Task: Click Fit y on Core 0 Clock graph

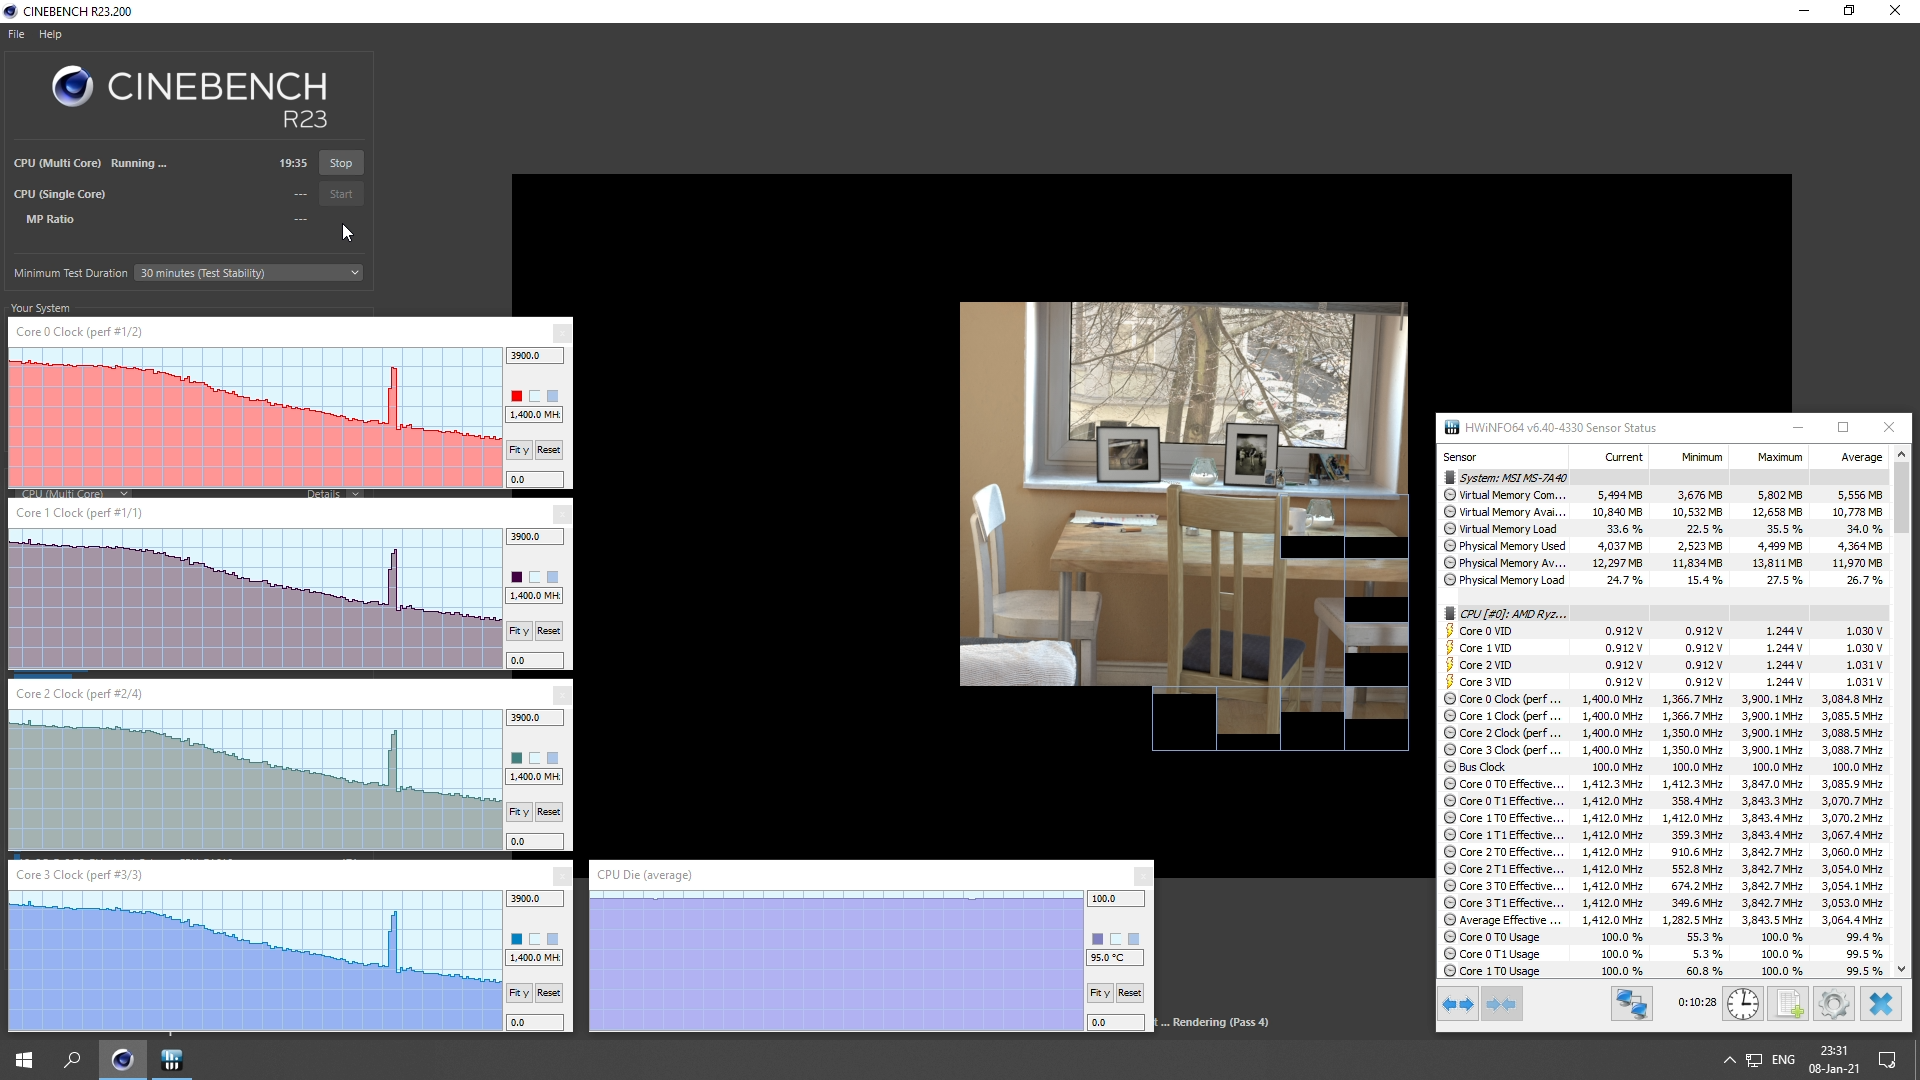Action: [x=518, y=450]
